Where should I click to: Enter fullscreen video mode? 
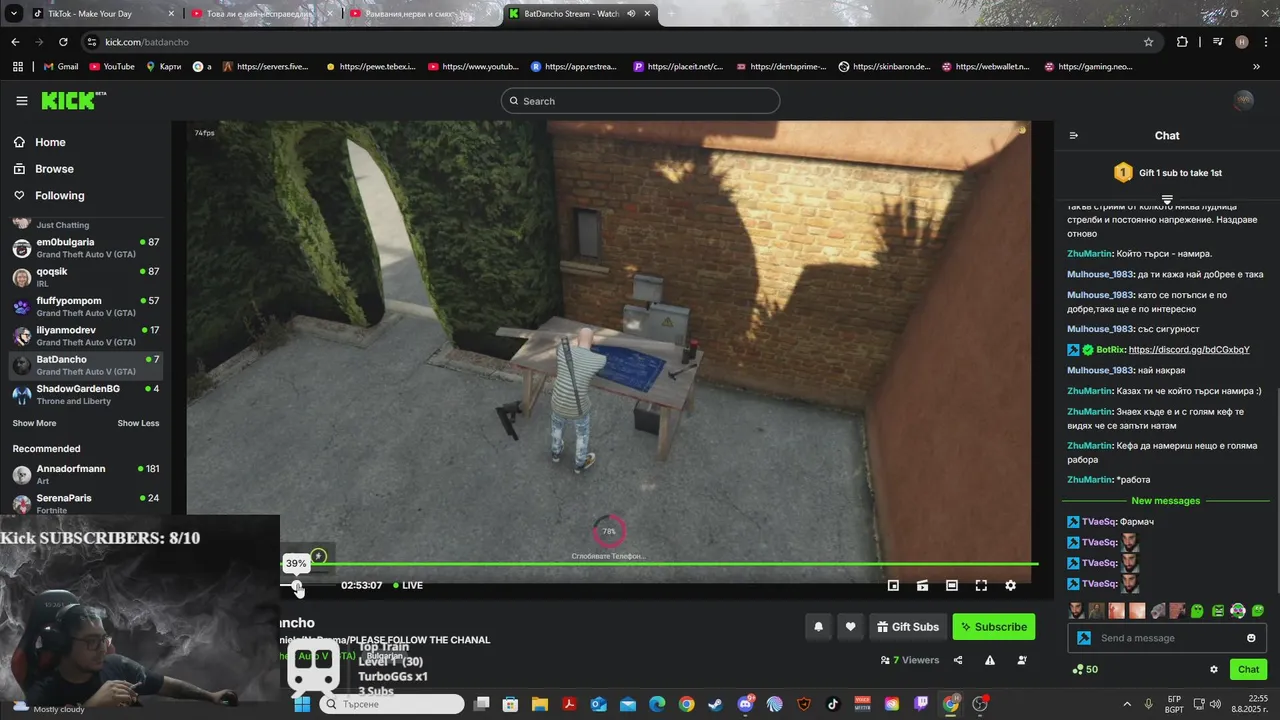coord(981,586)
